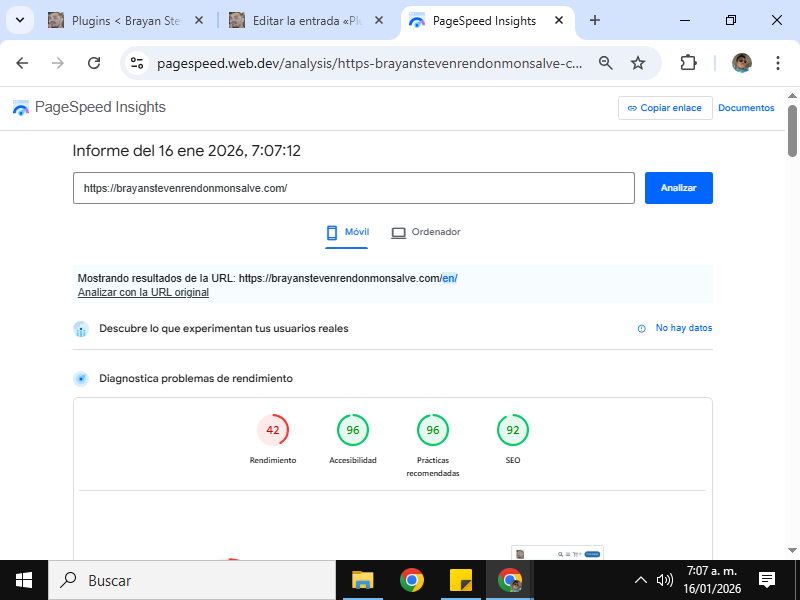View site information icon in address bar
Viewport: 800px width, 600px height.
pyautogui.click(x=138, y=63)
